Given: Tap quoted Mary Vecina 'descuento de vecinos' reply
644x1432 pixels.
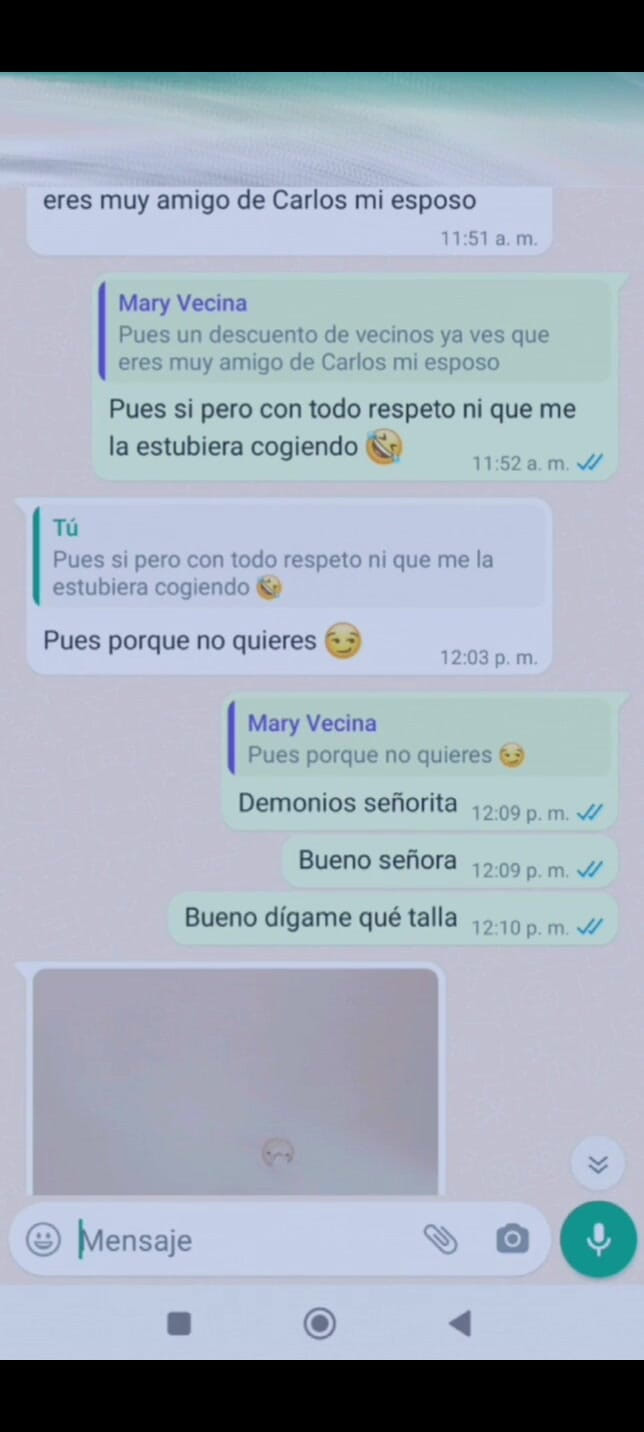Looking at the screenshot, I should pyautogui.click(x=354, y=331).
